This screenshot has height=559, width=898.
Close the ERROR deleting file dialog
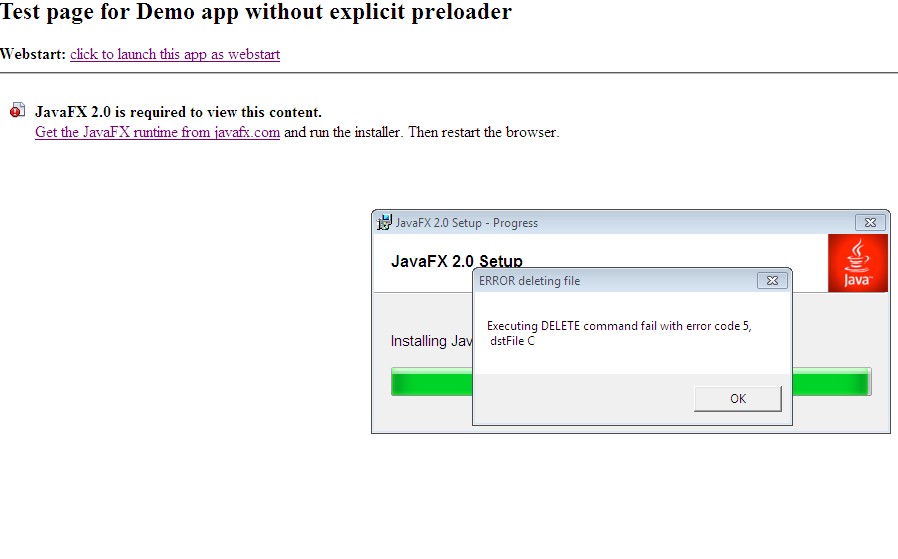click(772, 281)
